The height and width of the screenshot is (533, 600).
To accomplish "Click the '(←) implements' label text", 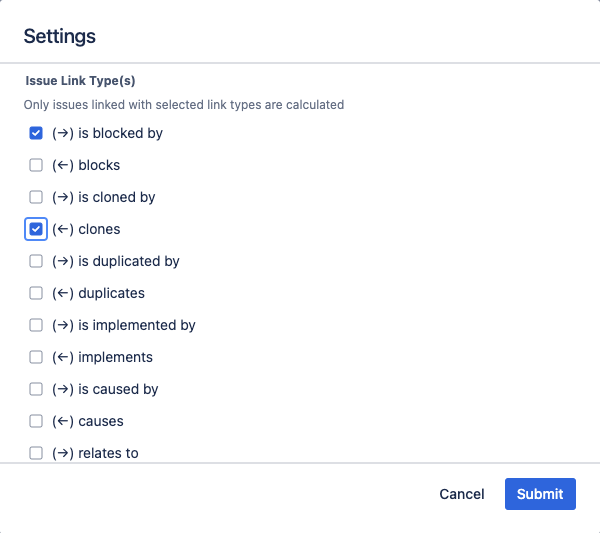I will tap(102, 357).
